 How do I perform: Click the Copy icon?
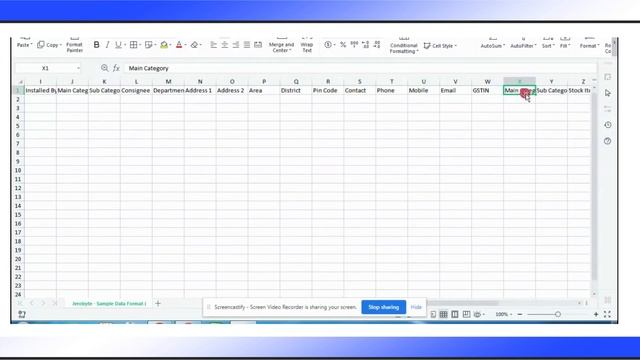click(41, 45)
